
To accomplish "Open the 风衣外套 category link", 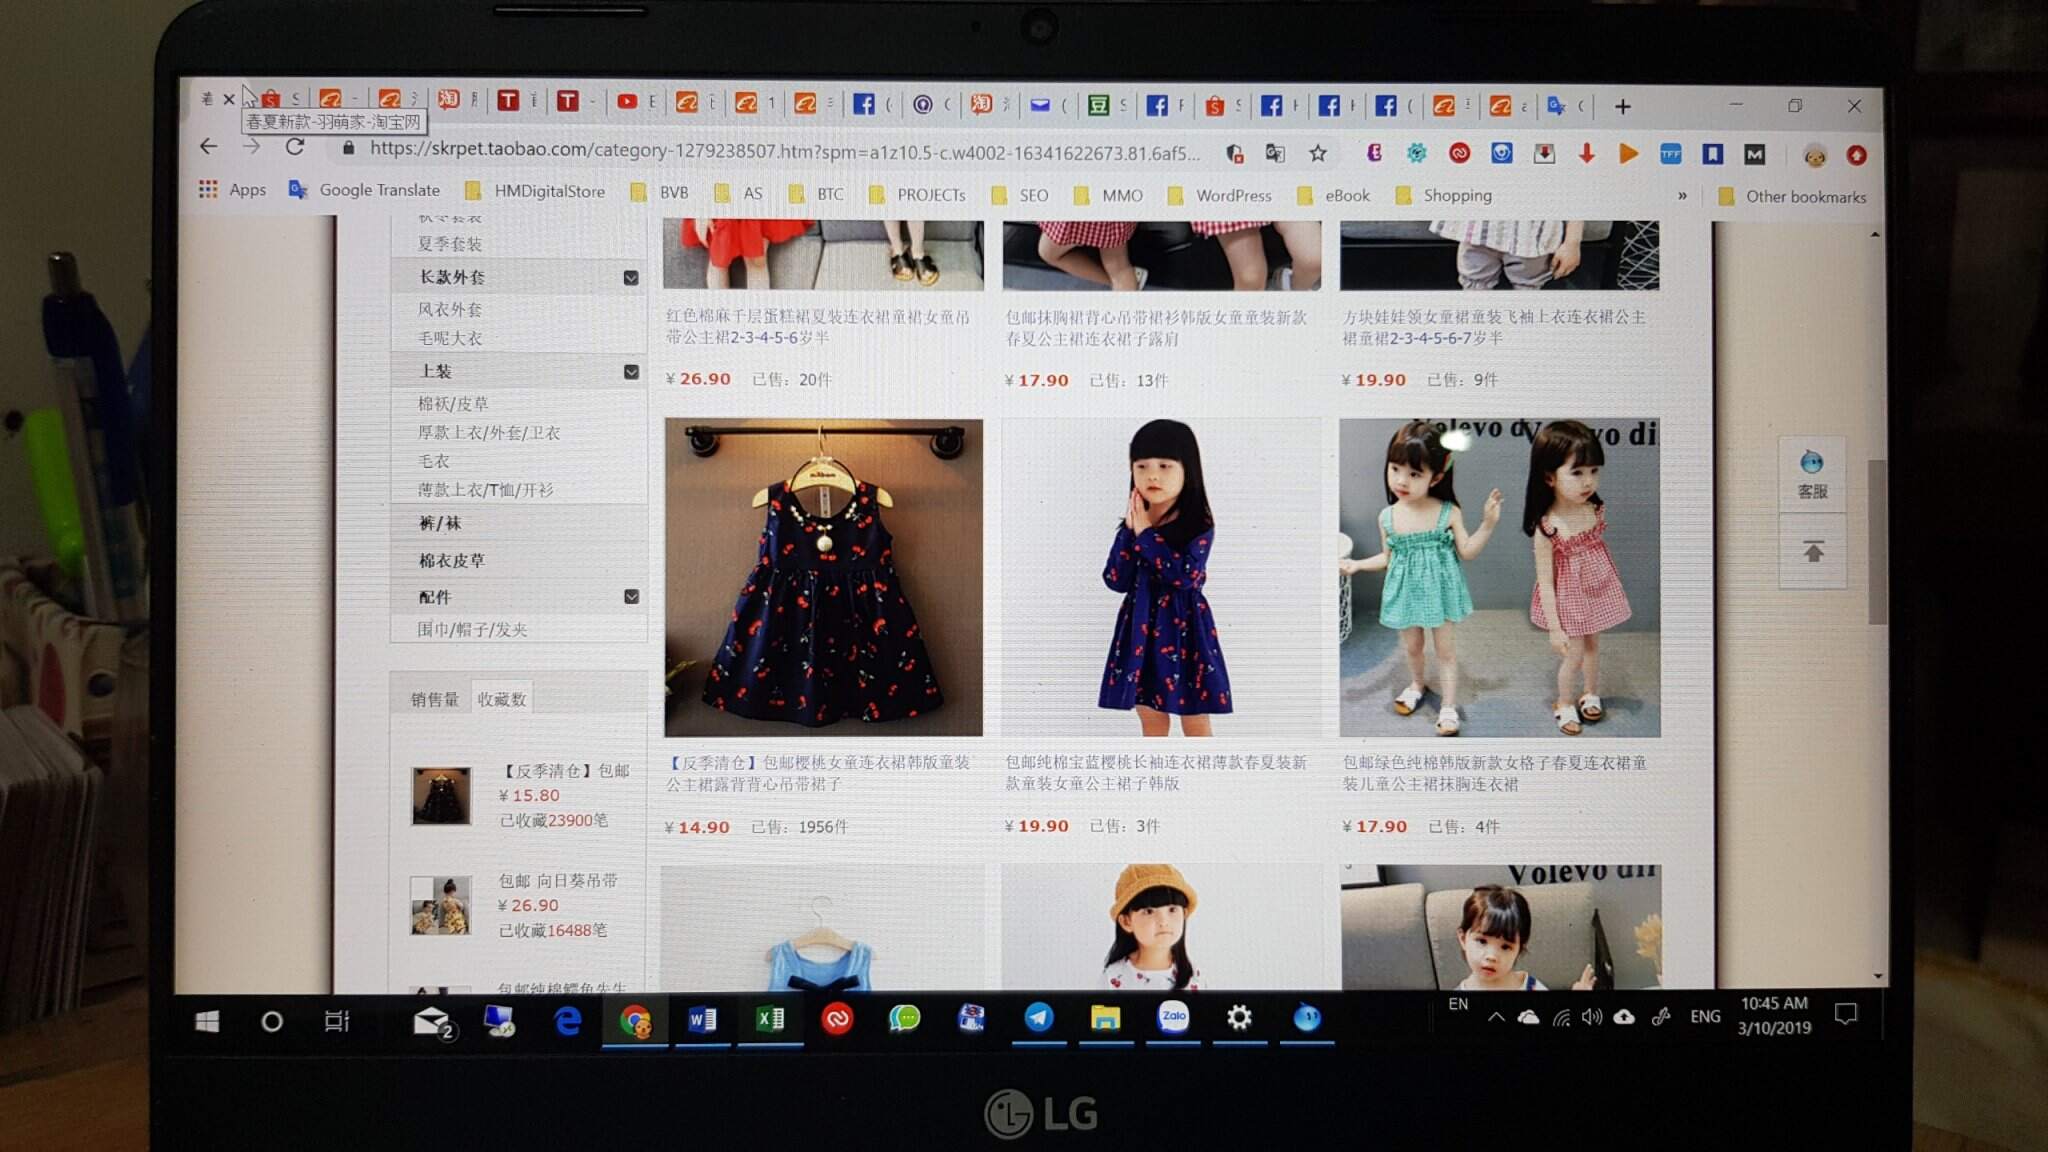I will 449,310.
